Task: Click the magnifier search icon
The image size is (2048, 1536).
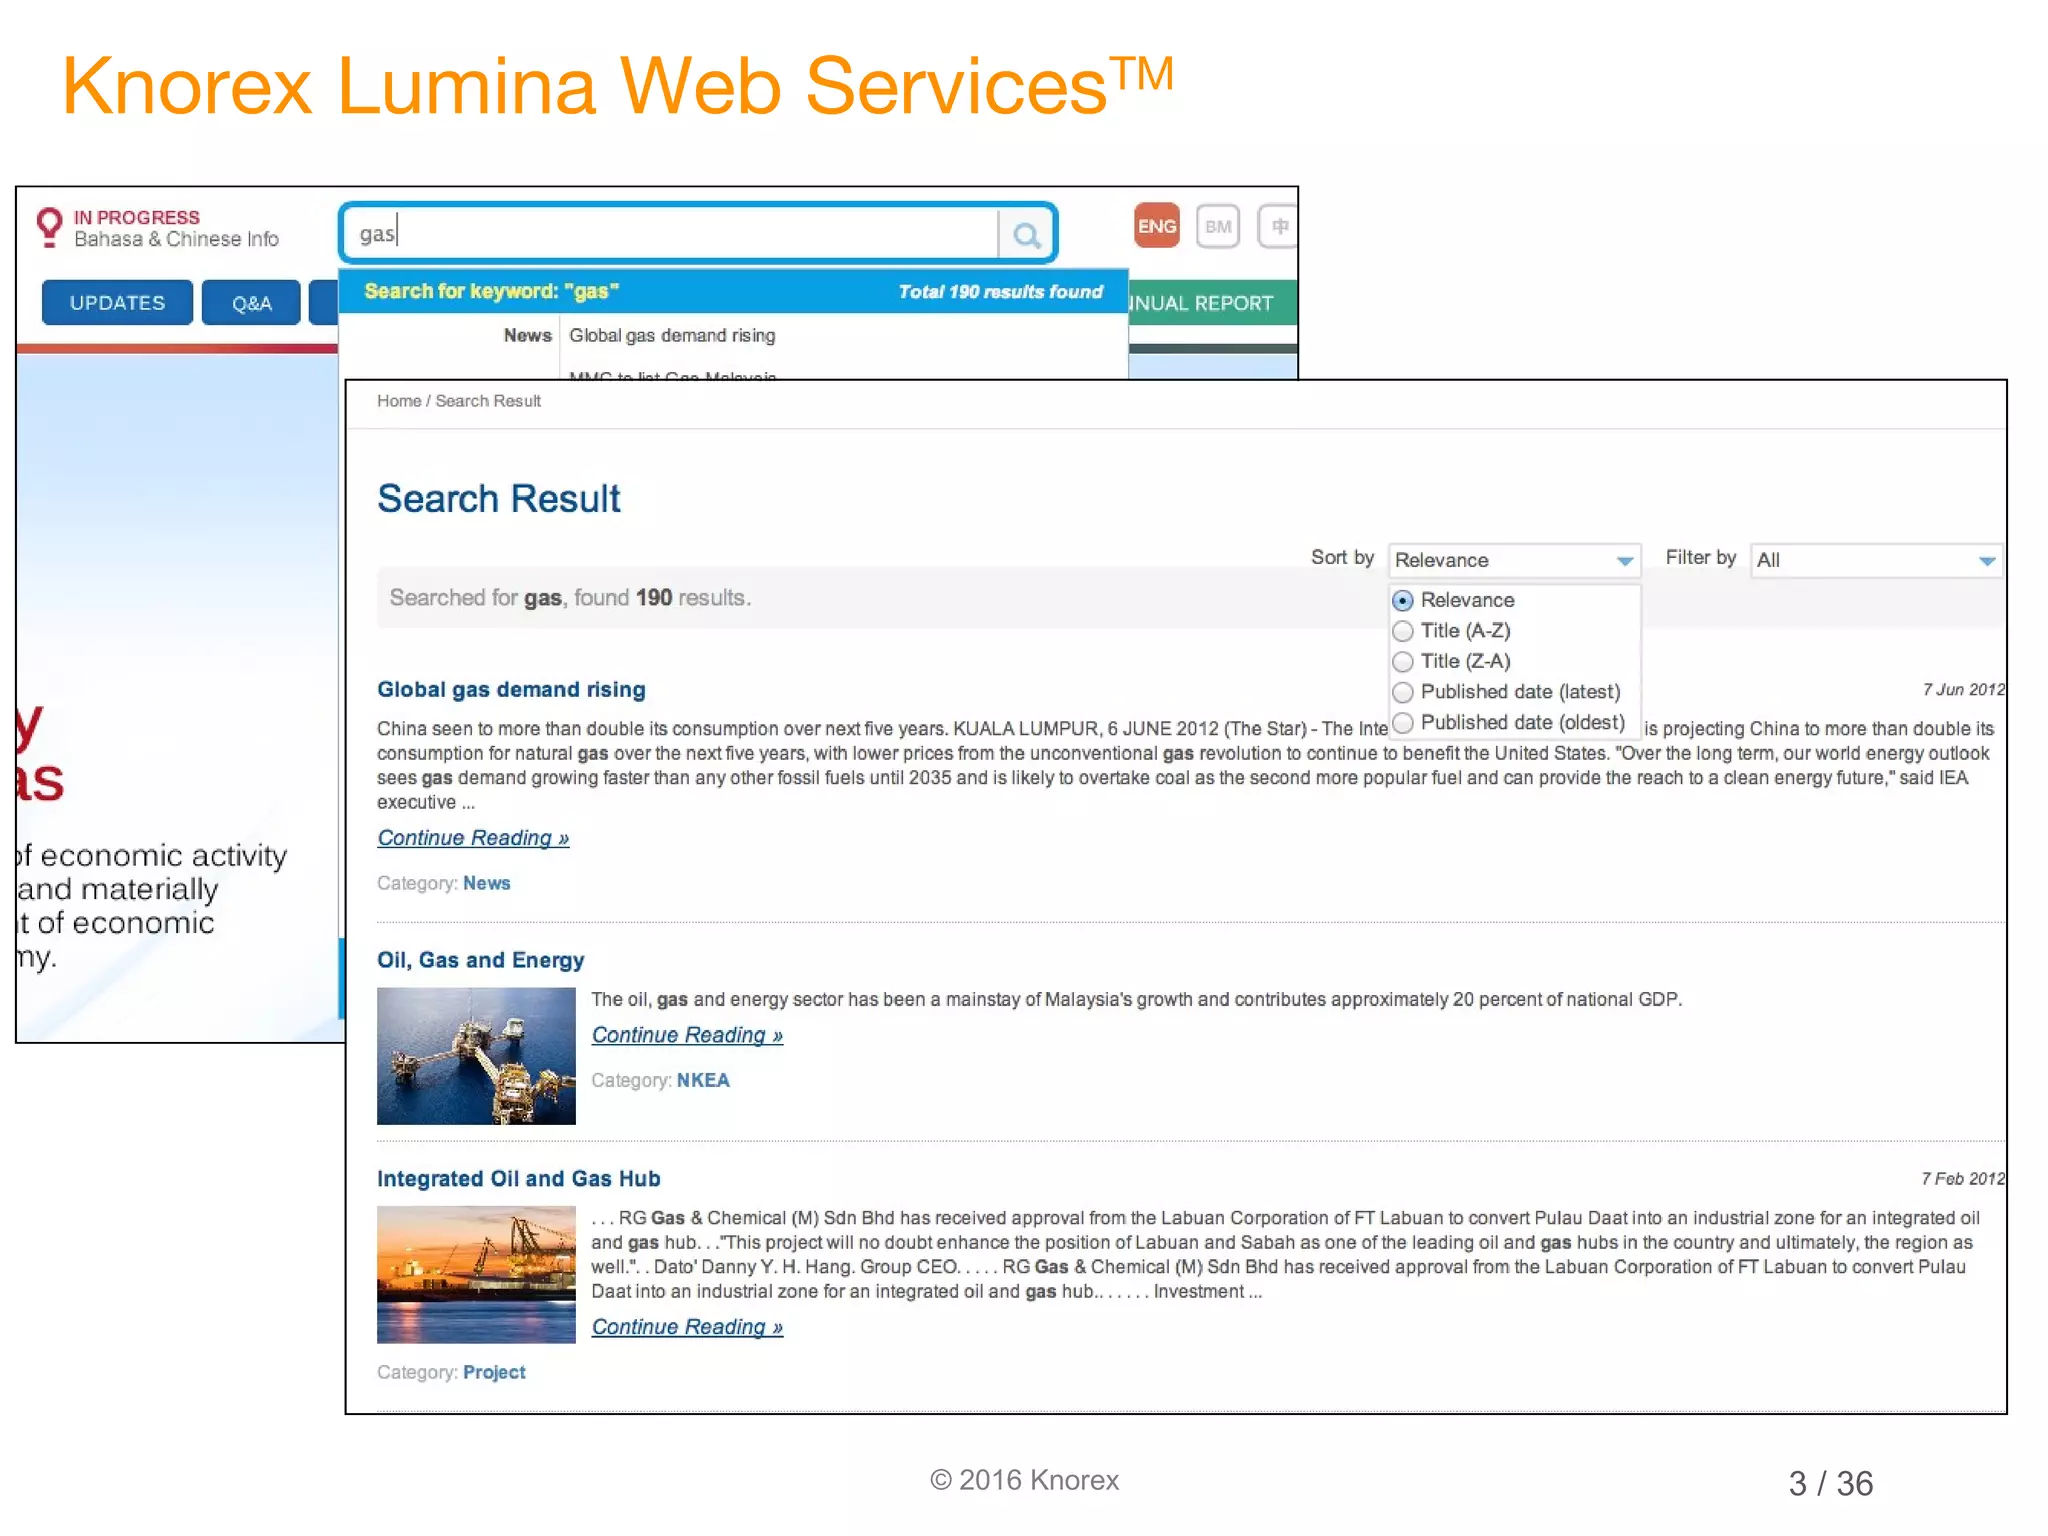Action: point(1026,234)
